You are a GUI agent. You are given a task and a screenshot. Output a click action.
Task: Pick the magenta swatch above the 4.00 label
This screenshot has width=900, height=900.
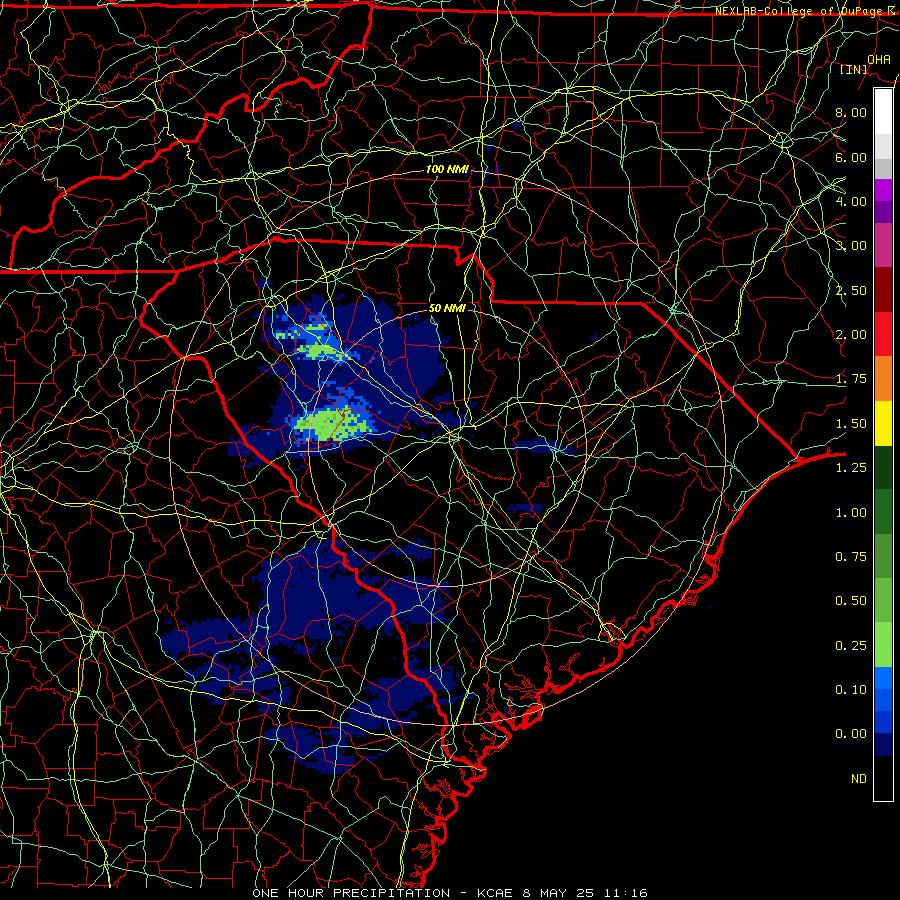pyautogui.click(x=883, y=190)
